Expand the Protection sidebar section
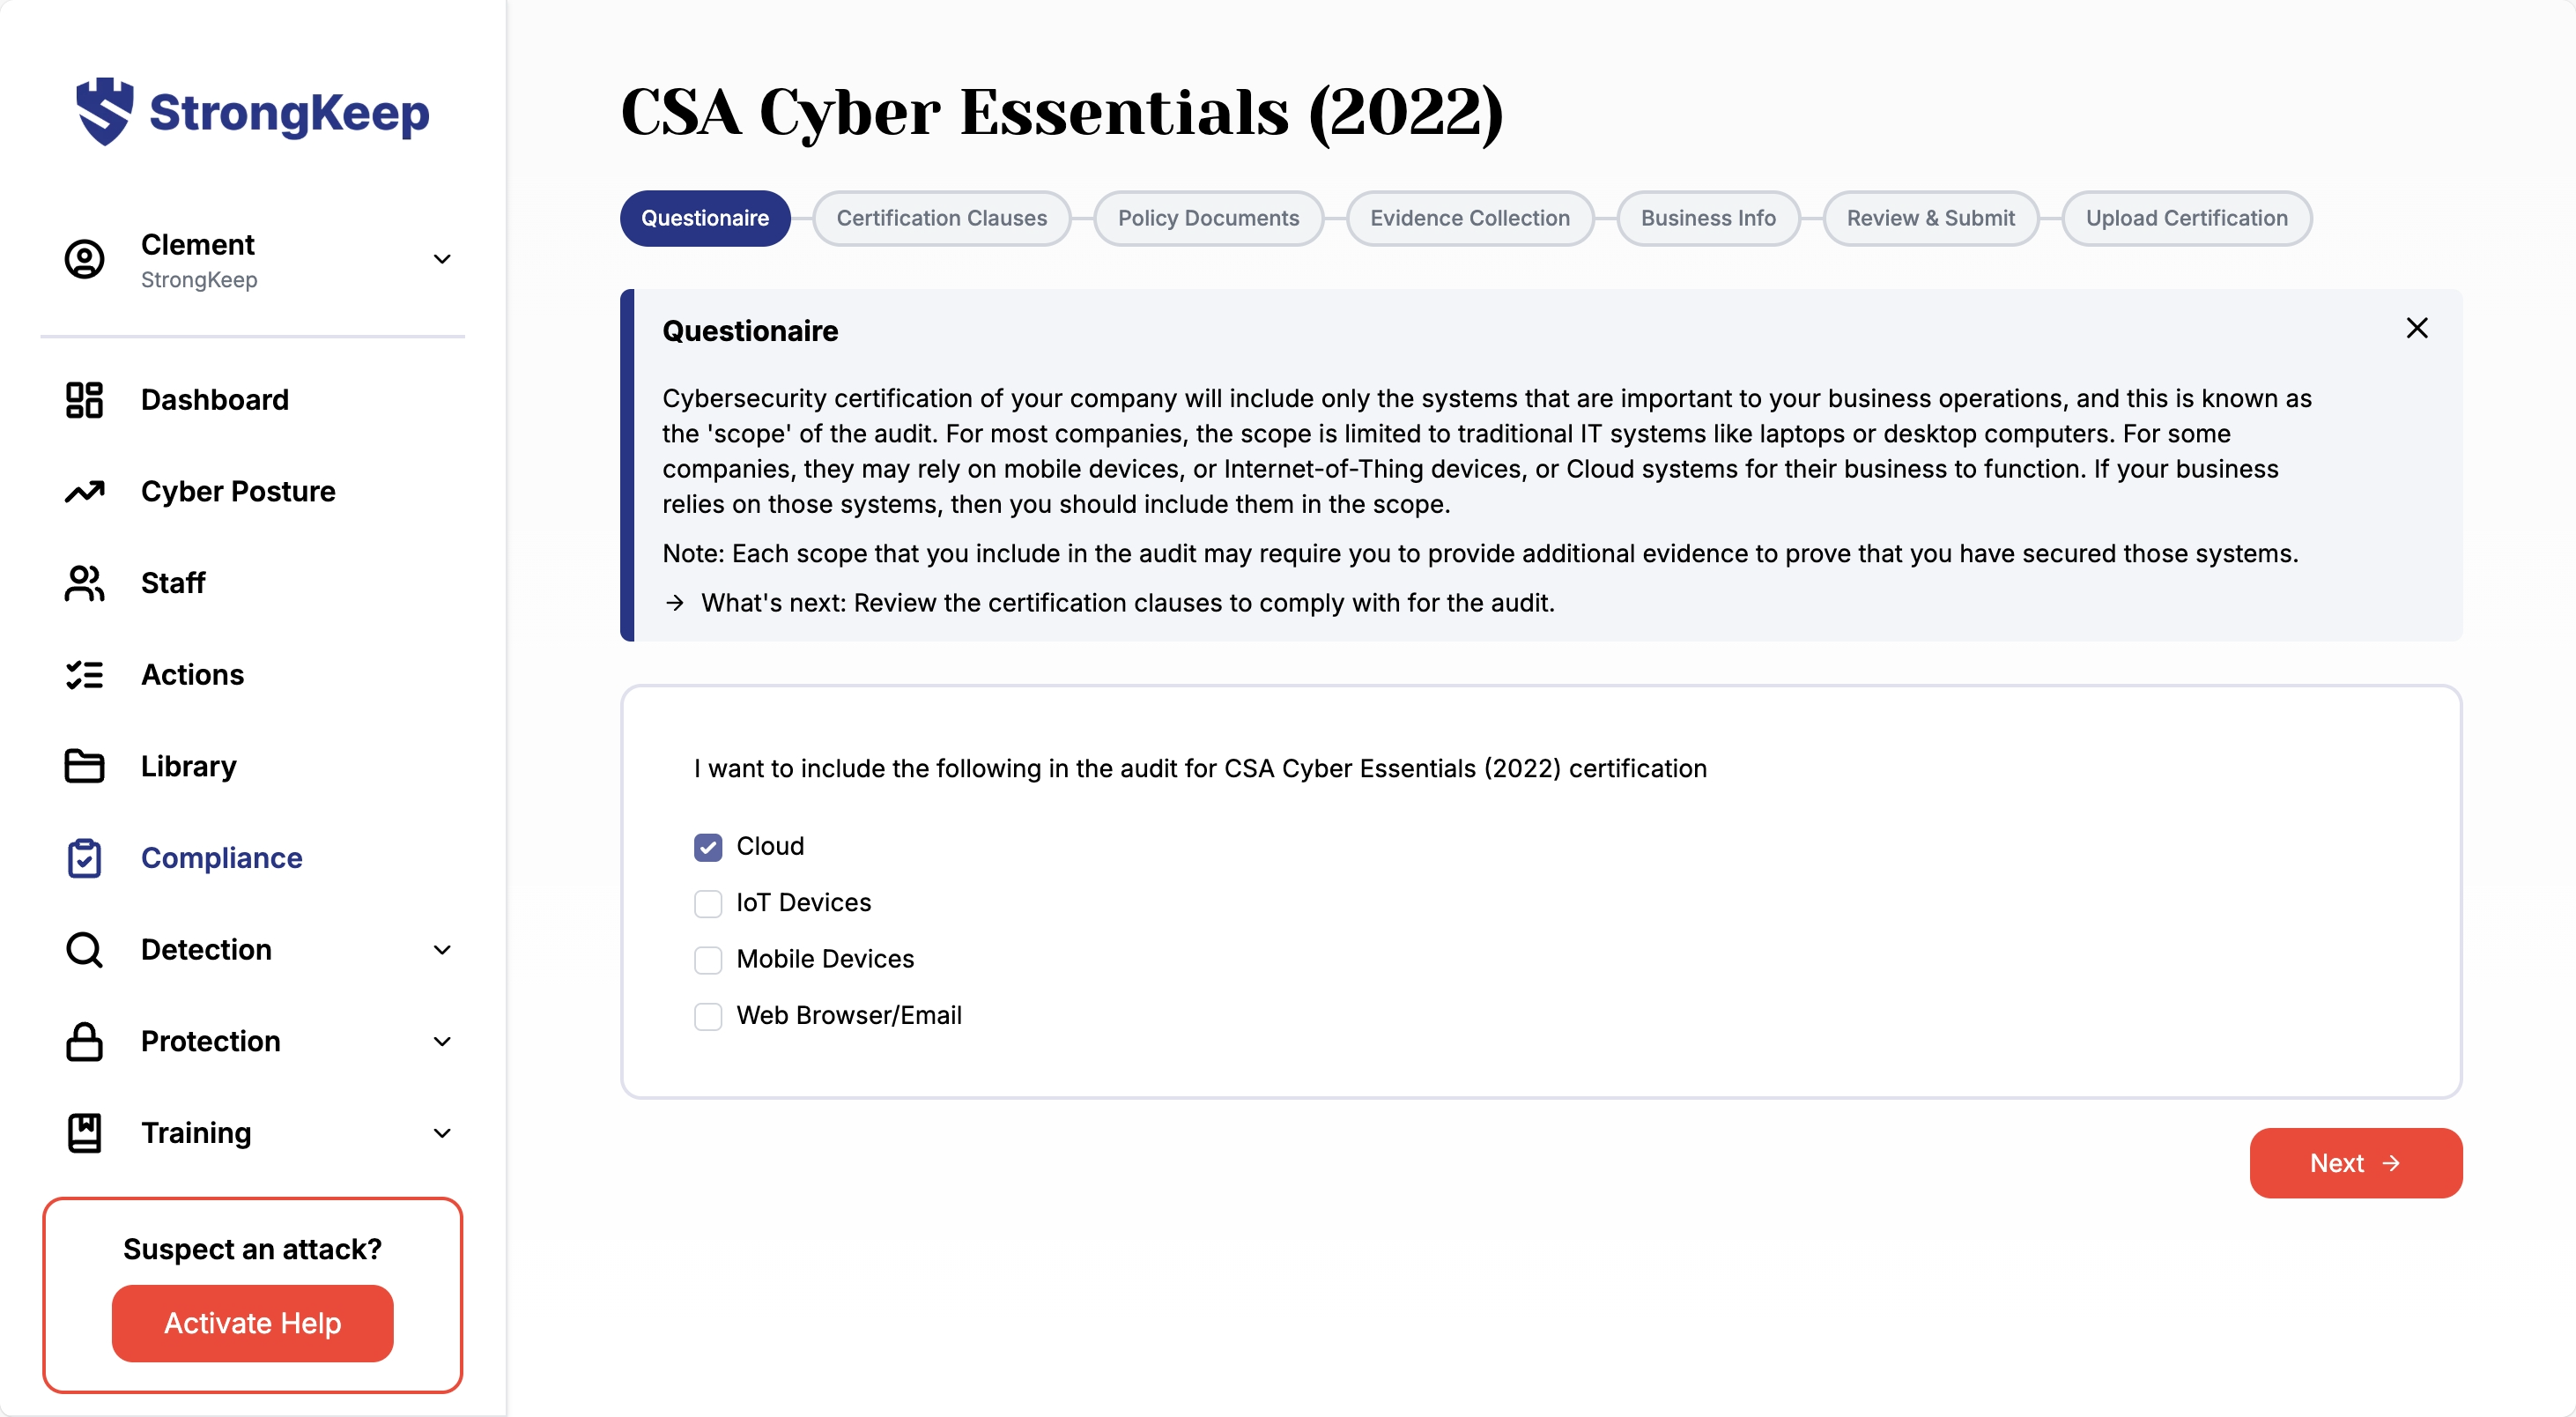The image size is (2576, 1417). 442,1041
